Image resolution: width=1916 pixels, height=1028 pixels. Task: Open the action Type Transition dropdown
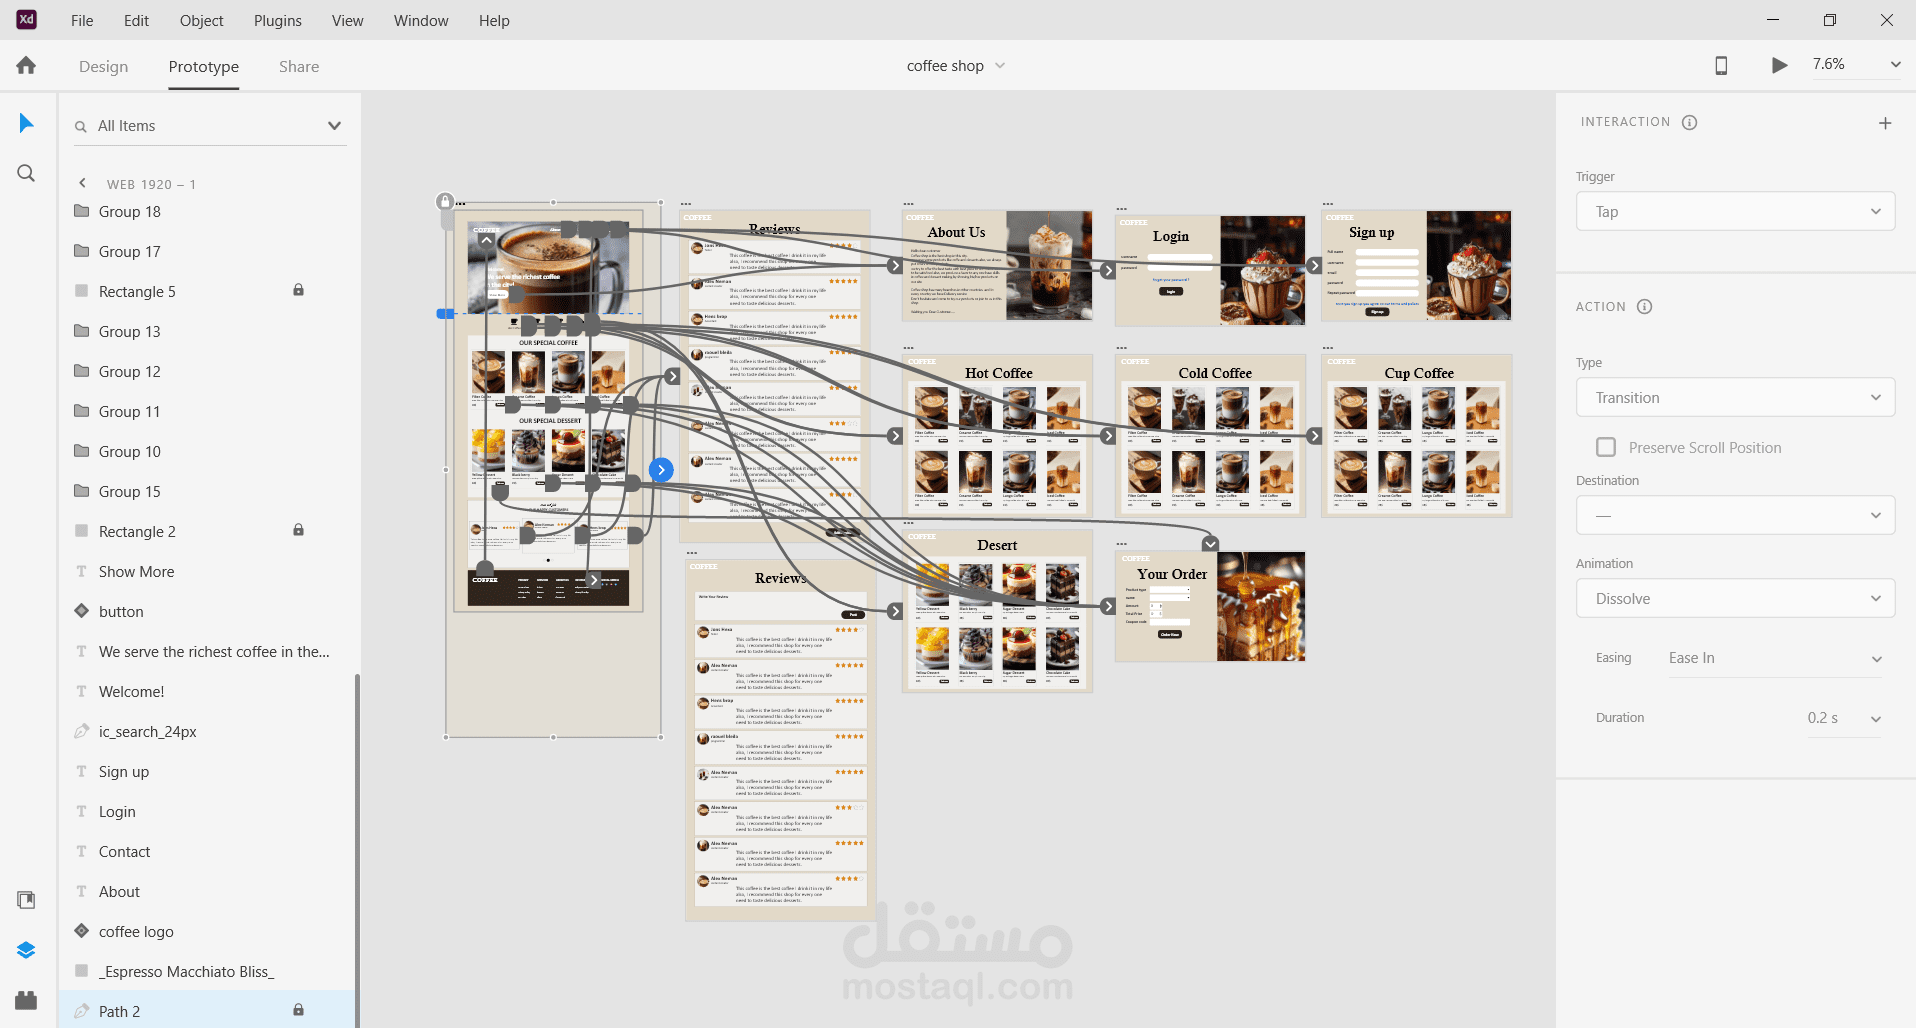[1735, 397]
